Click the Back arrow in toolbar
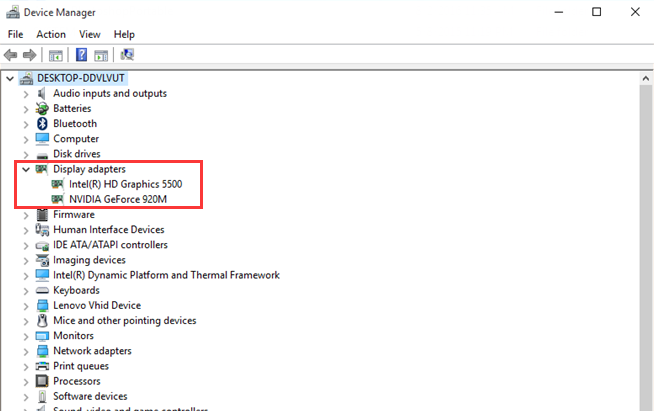Image resolution: width=654 pixels, height=411 pixels. click(x=12, y=55)
